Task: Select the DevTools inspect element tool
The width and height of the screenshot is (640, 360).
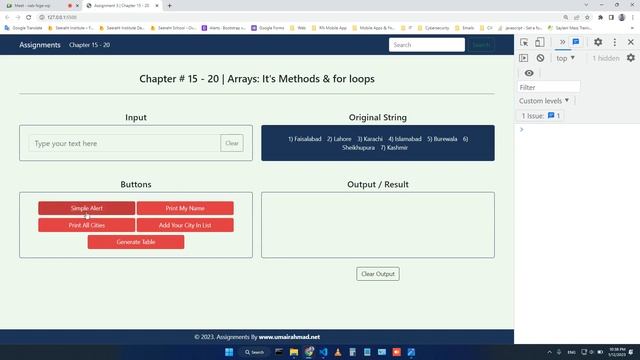Action: pyautogui.click(x=524, y=42)
